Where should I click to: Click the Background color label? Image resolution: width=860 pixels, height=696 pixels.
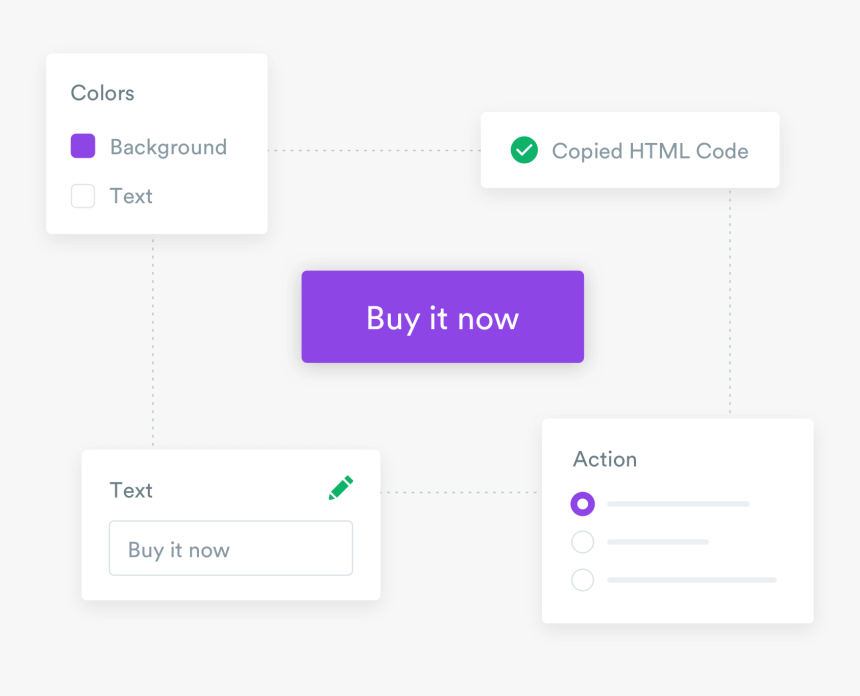coord(168,147)
